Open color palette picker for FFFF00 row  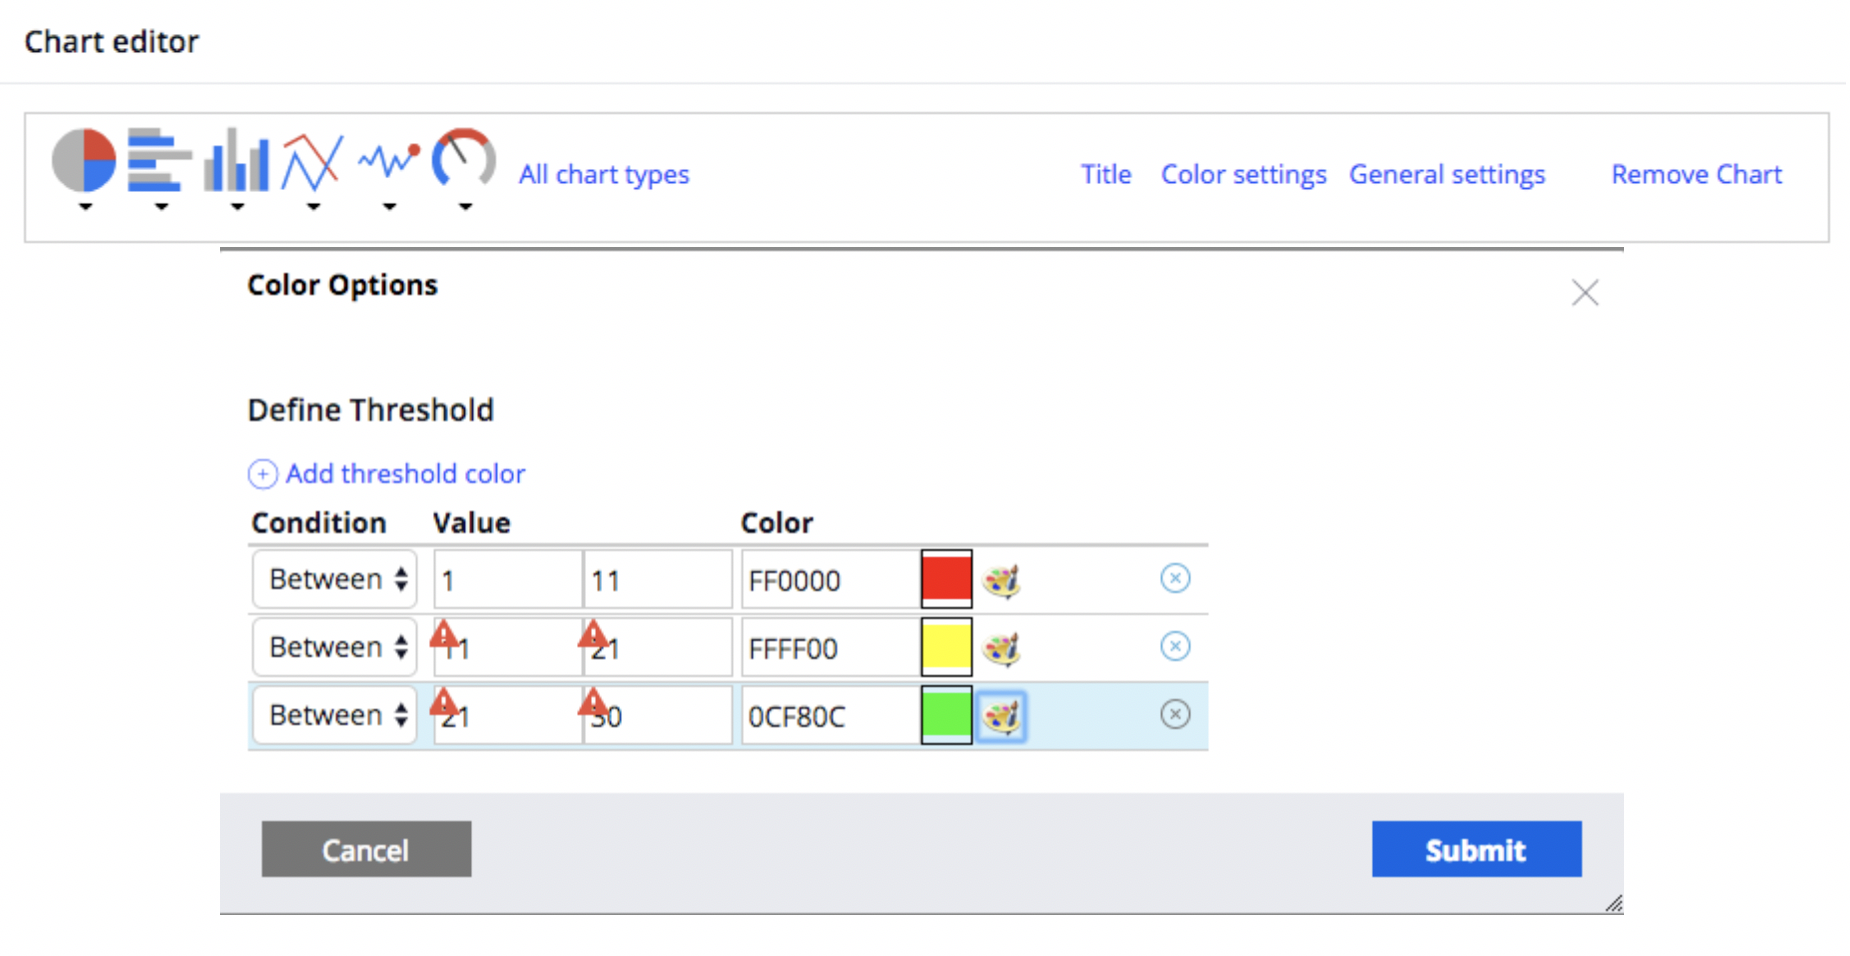pyautogui.click(x=1001, y=648)
